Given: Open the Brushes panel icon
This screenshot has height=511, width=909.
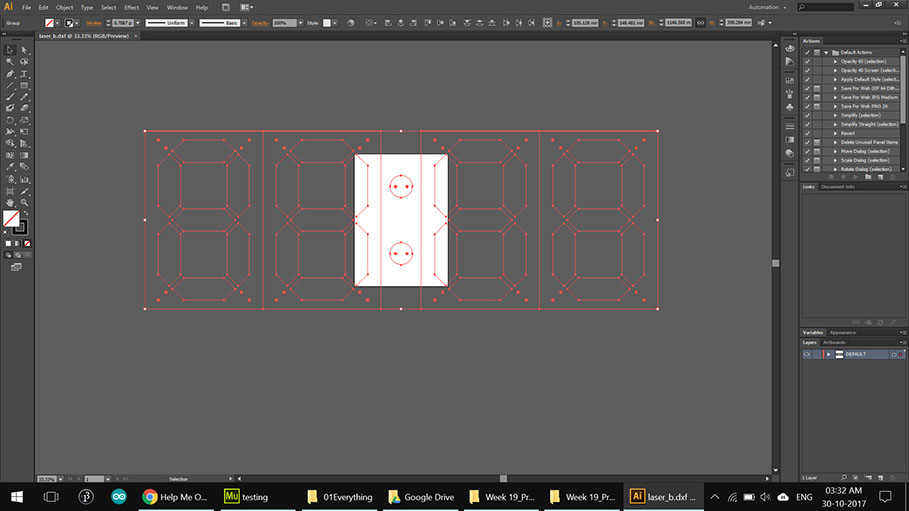Looking at the screenshot, I should tap(790, 93).
